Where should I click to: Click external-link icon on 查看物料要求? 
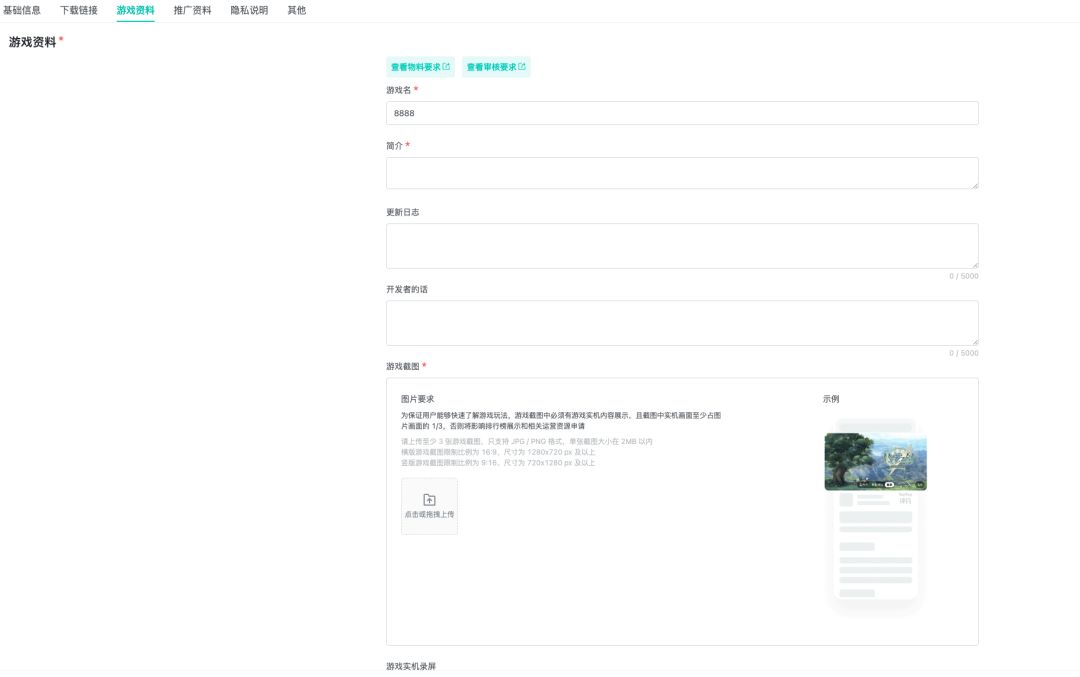click(x=446, y=67)
